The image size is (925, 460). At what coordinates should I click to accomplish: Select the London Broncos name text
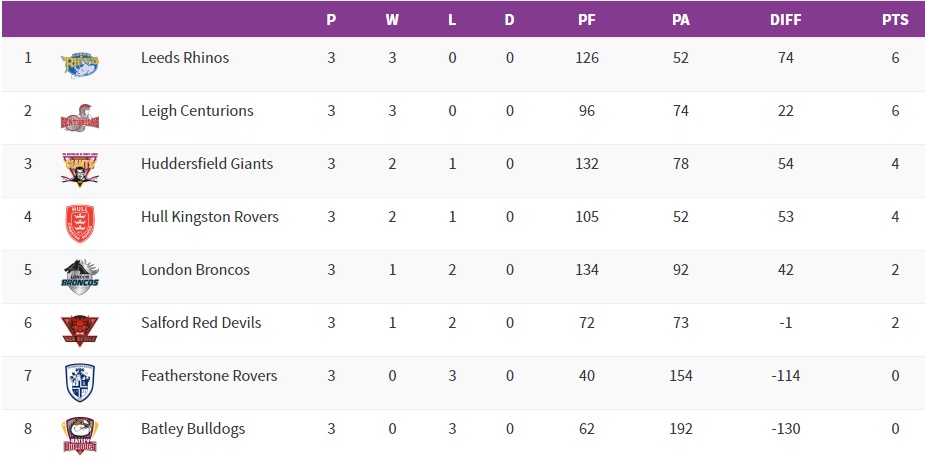point(195,270)
